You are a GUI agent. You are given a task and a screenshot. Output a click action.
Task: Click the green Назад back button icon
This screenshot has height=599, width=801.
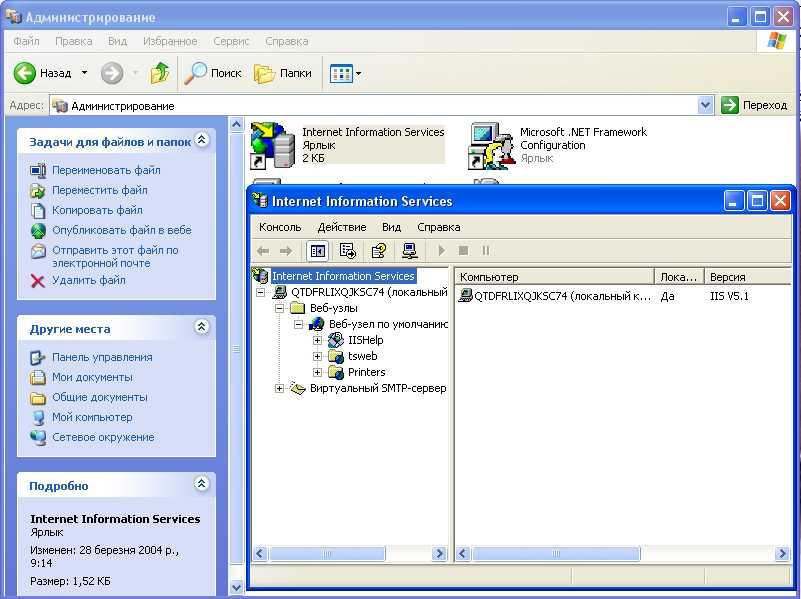24,74
